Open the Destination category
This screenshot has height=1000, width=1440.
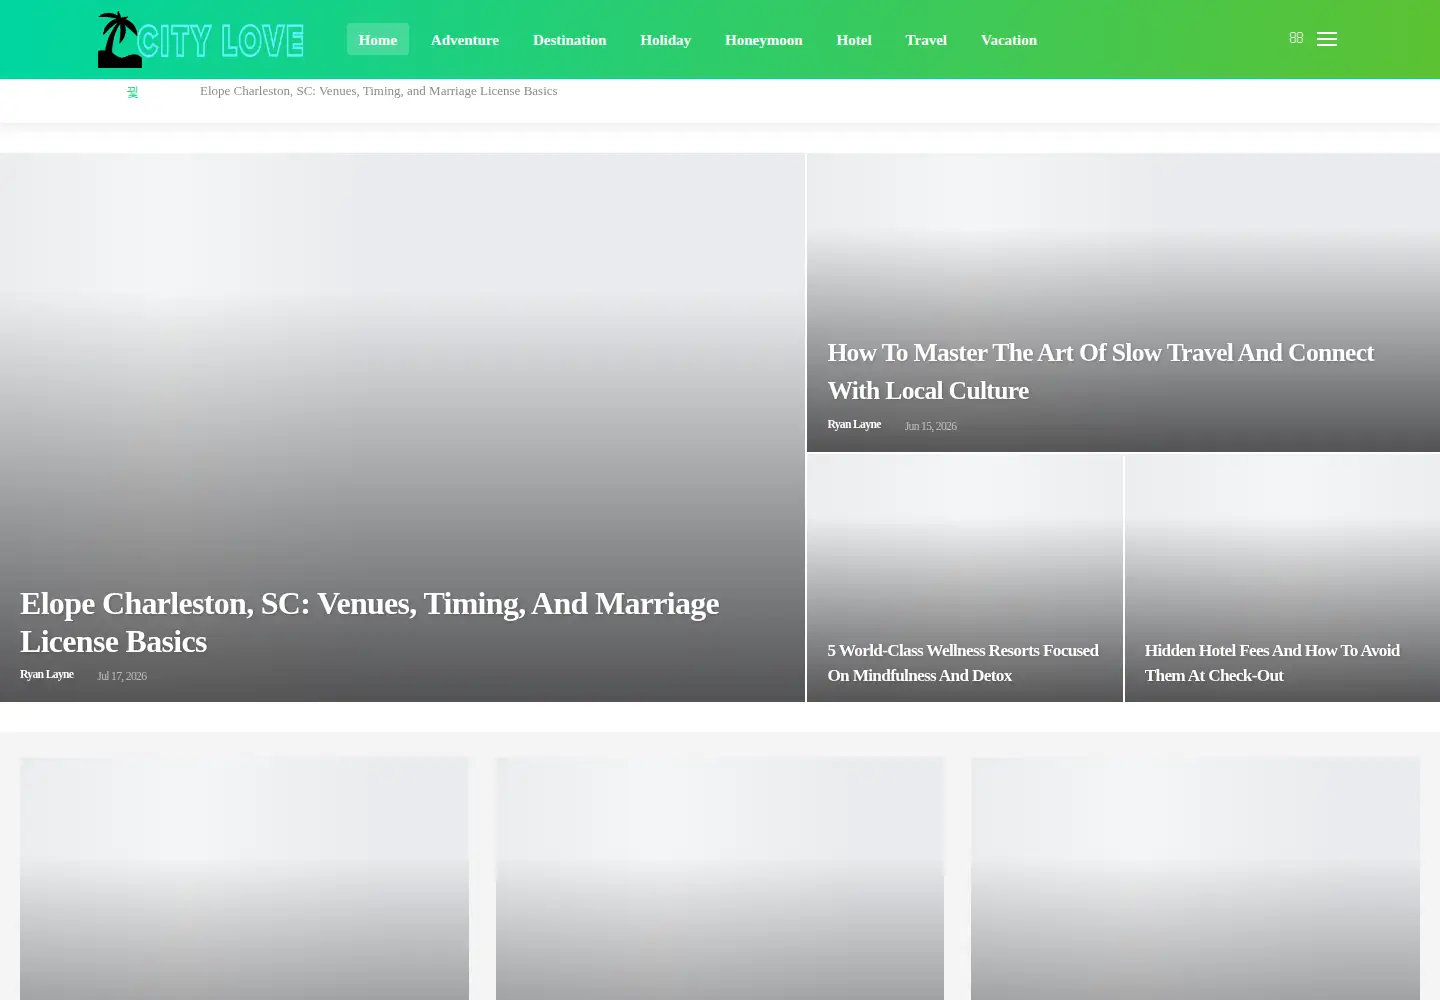[570, 40]
